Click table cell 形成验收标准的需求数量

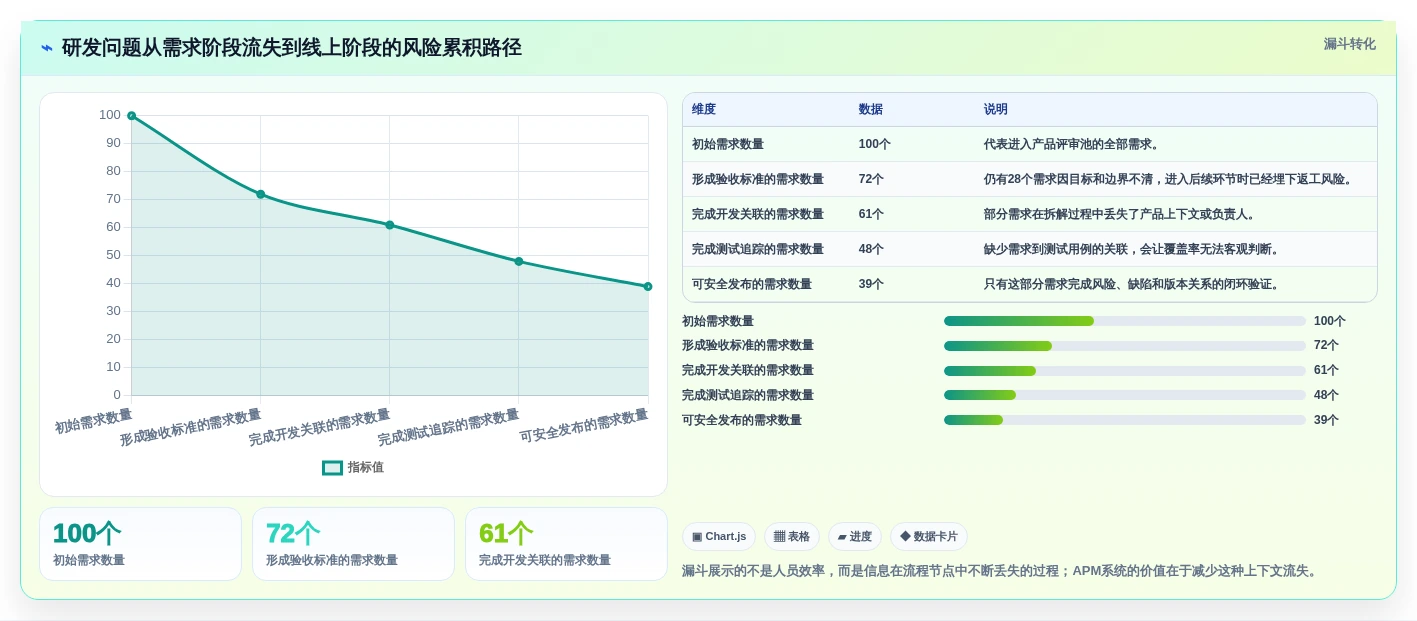[x=758, y=179]
